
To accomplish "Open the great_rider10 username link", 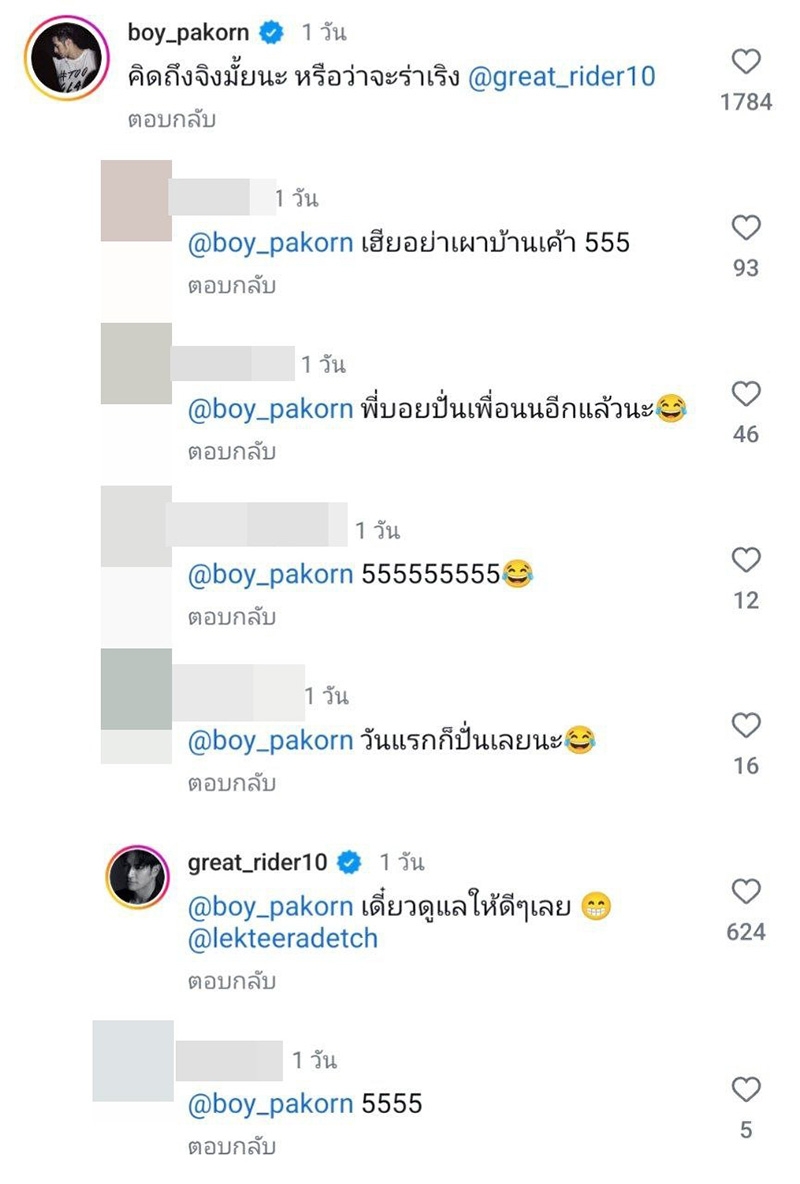I will [257, 862].
